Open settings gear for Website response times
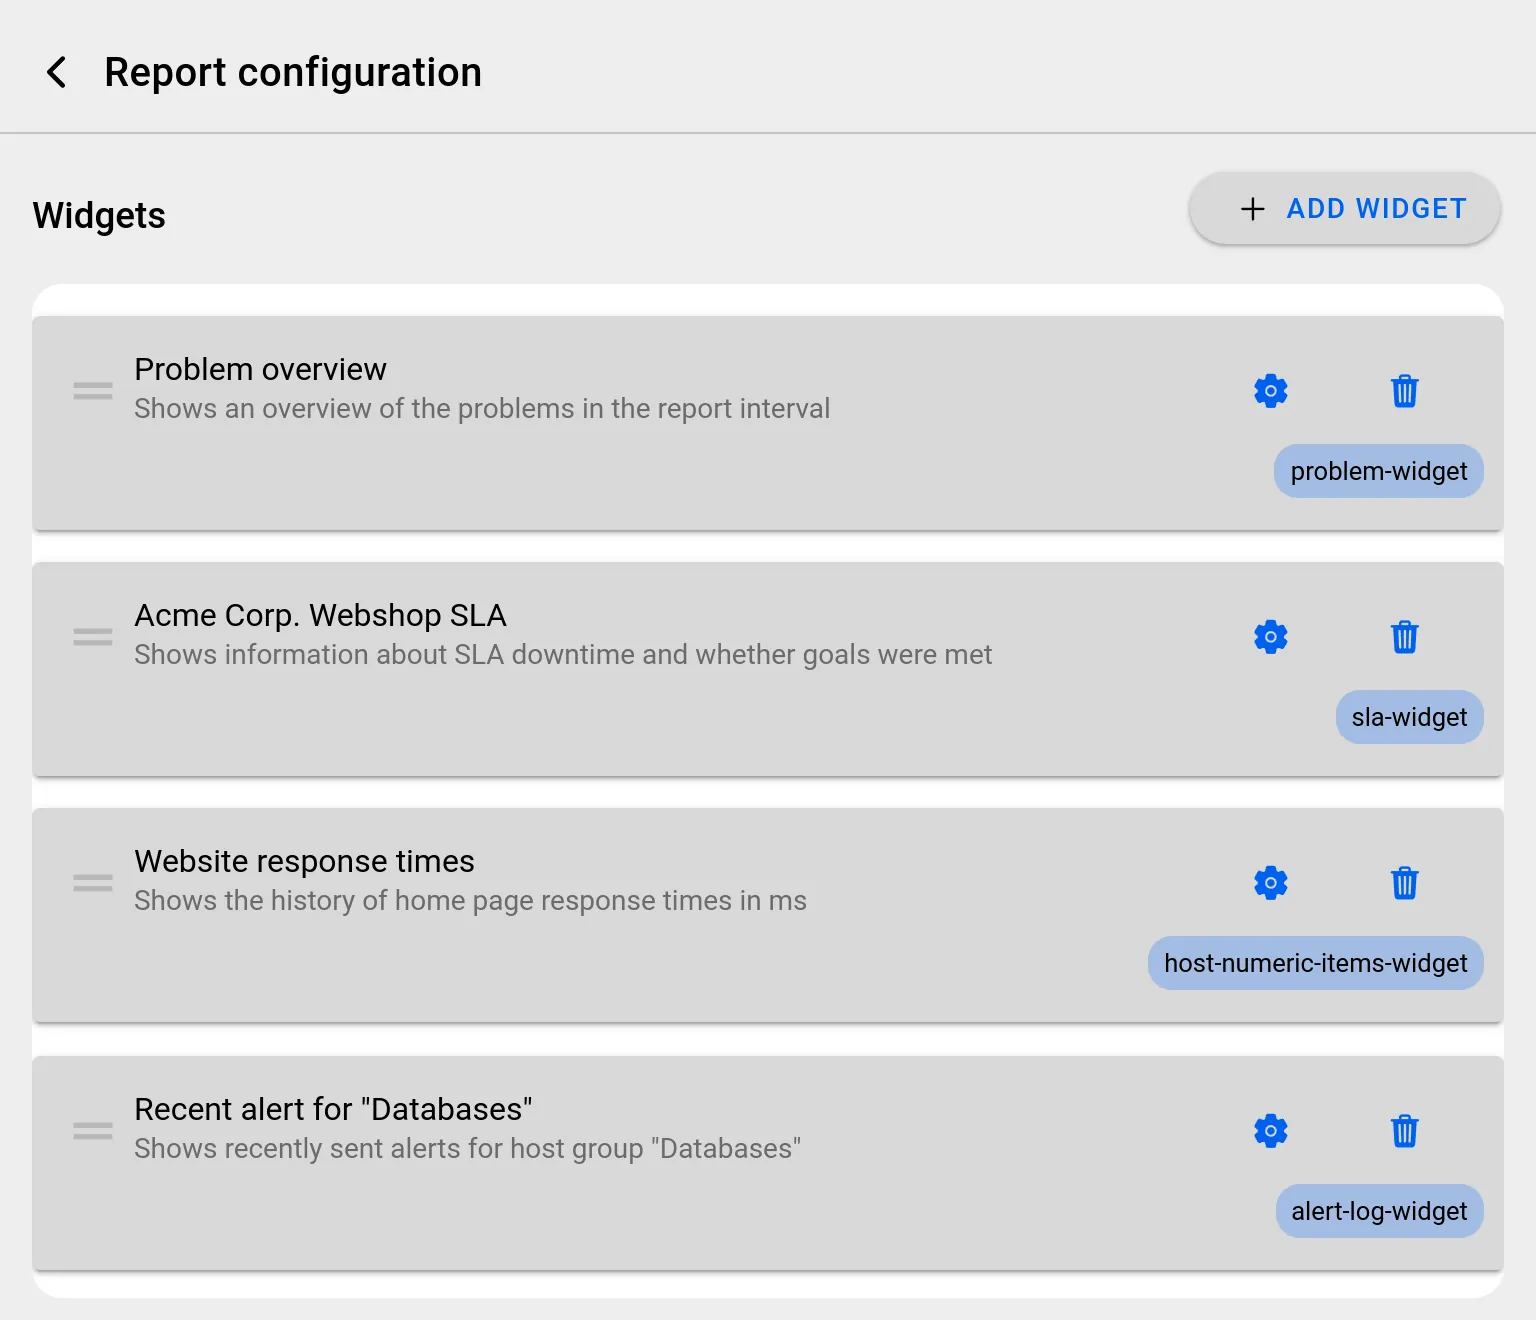The height and width of the screenshot is (1320, 1536). pos(1271,883)
